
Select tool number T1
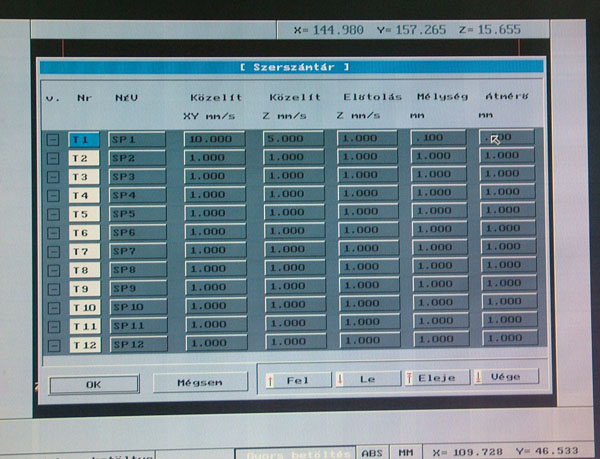[83, 140]
